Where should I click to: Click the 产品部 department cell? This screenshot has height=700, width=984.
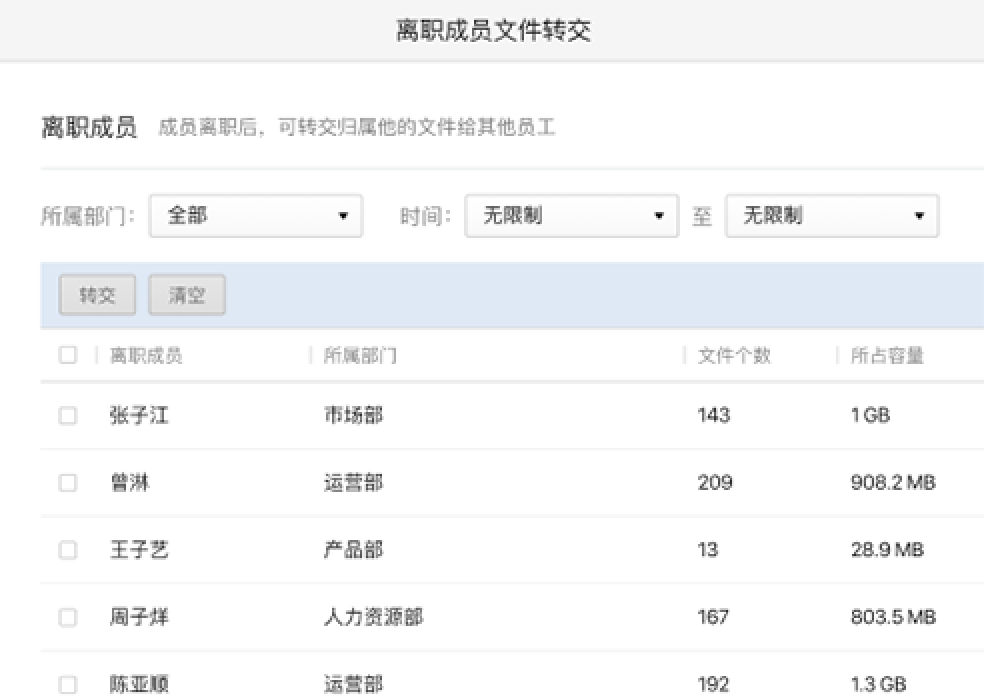352,550
